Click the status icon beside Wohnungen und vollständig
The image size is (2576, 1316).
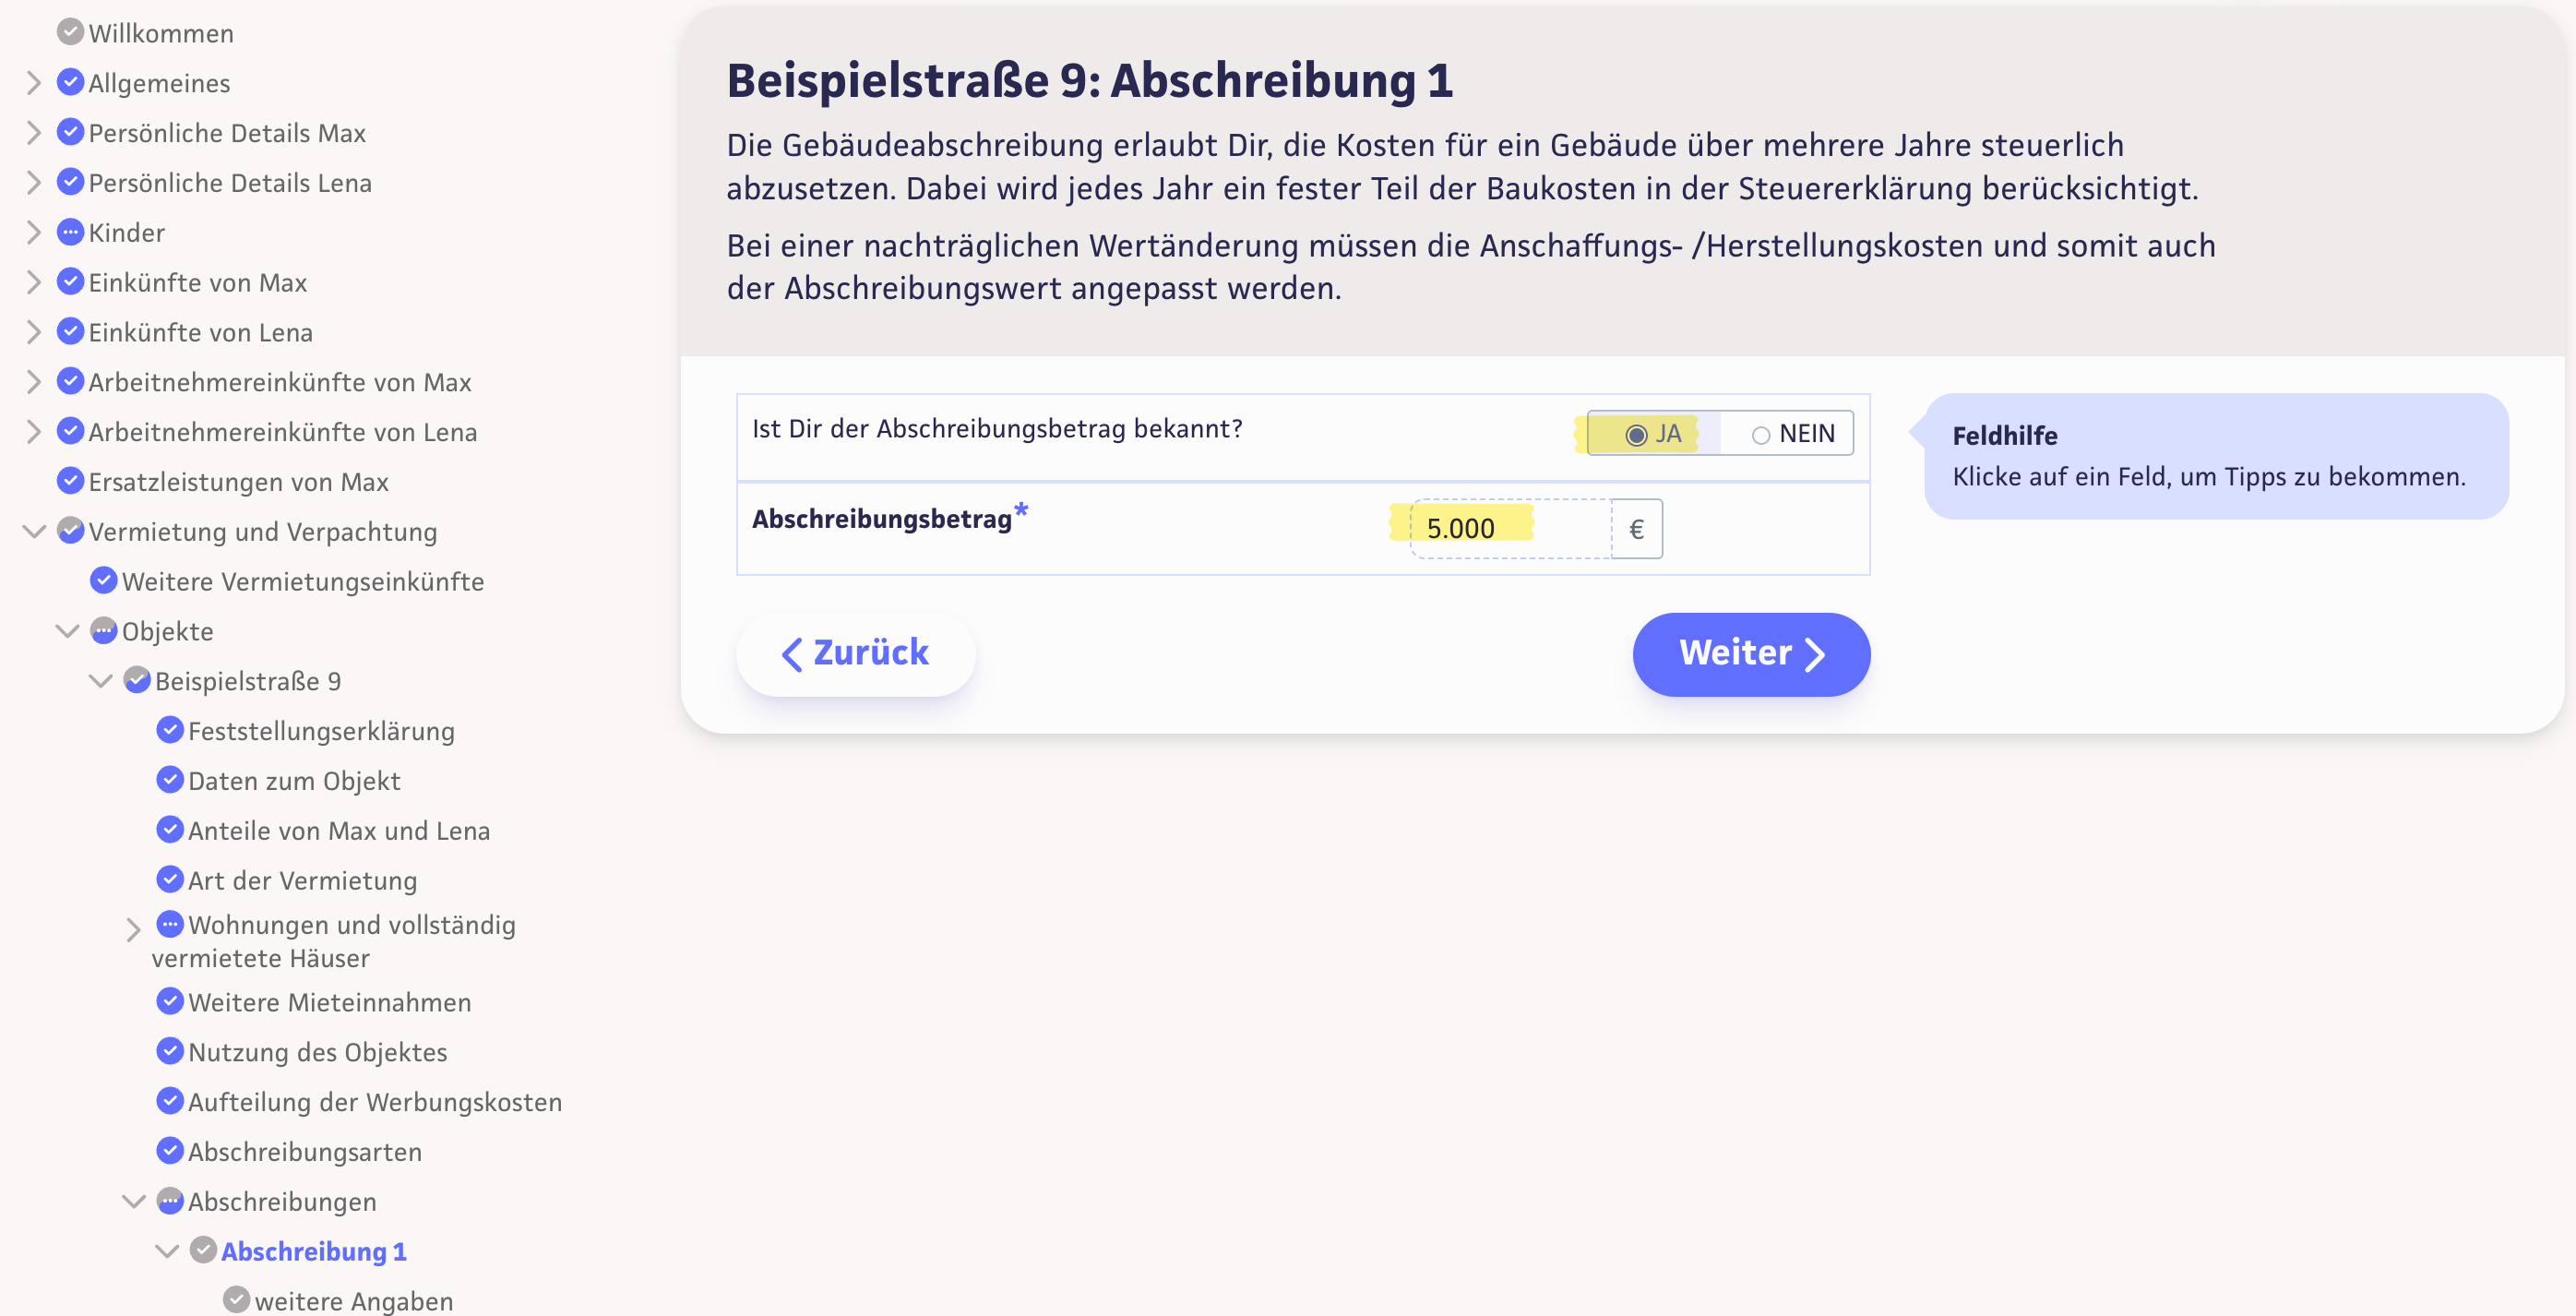pyautogui.click(x=170, y=924)
